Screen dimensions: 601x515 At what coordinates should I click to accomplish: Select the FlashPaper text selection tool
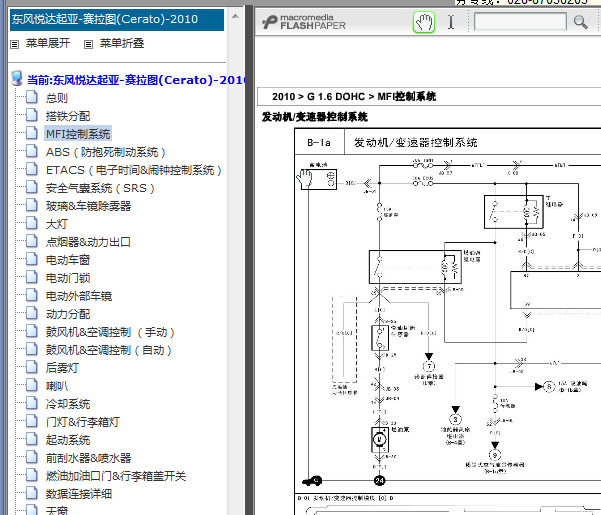tap(451, 22)
